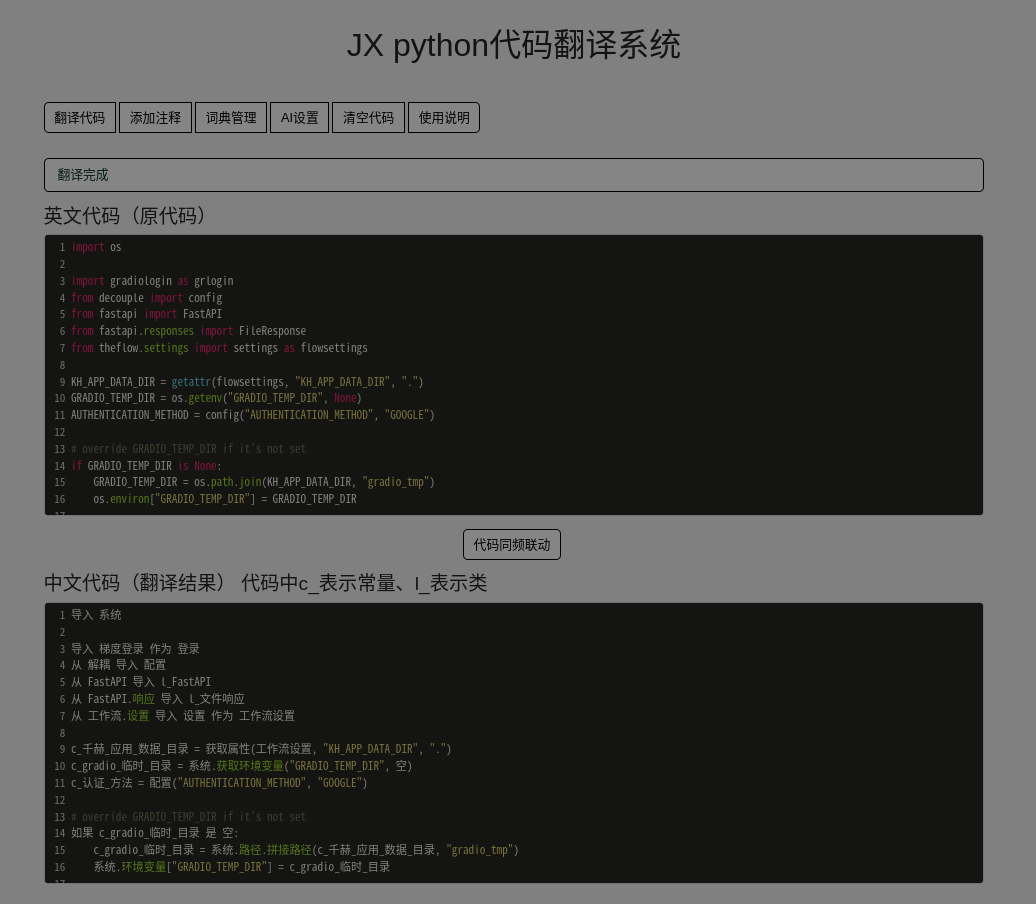Open the 使用说明 usage instructions

point(444,118)
